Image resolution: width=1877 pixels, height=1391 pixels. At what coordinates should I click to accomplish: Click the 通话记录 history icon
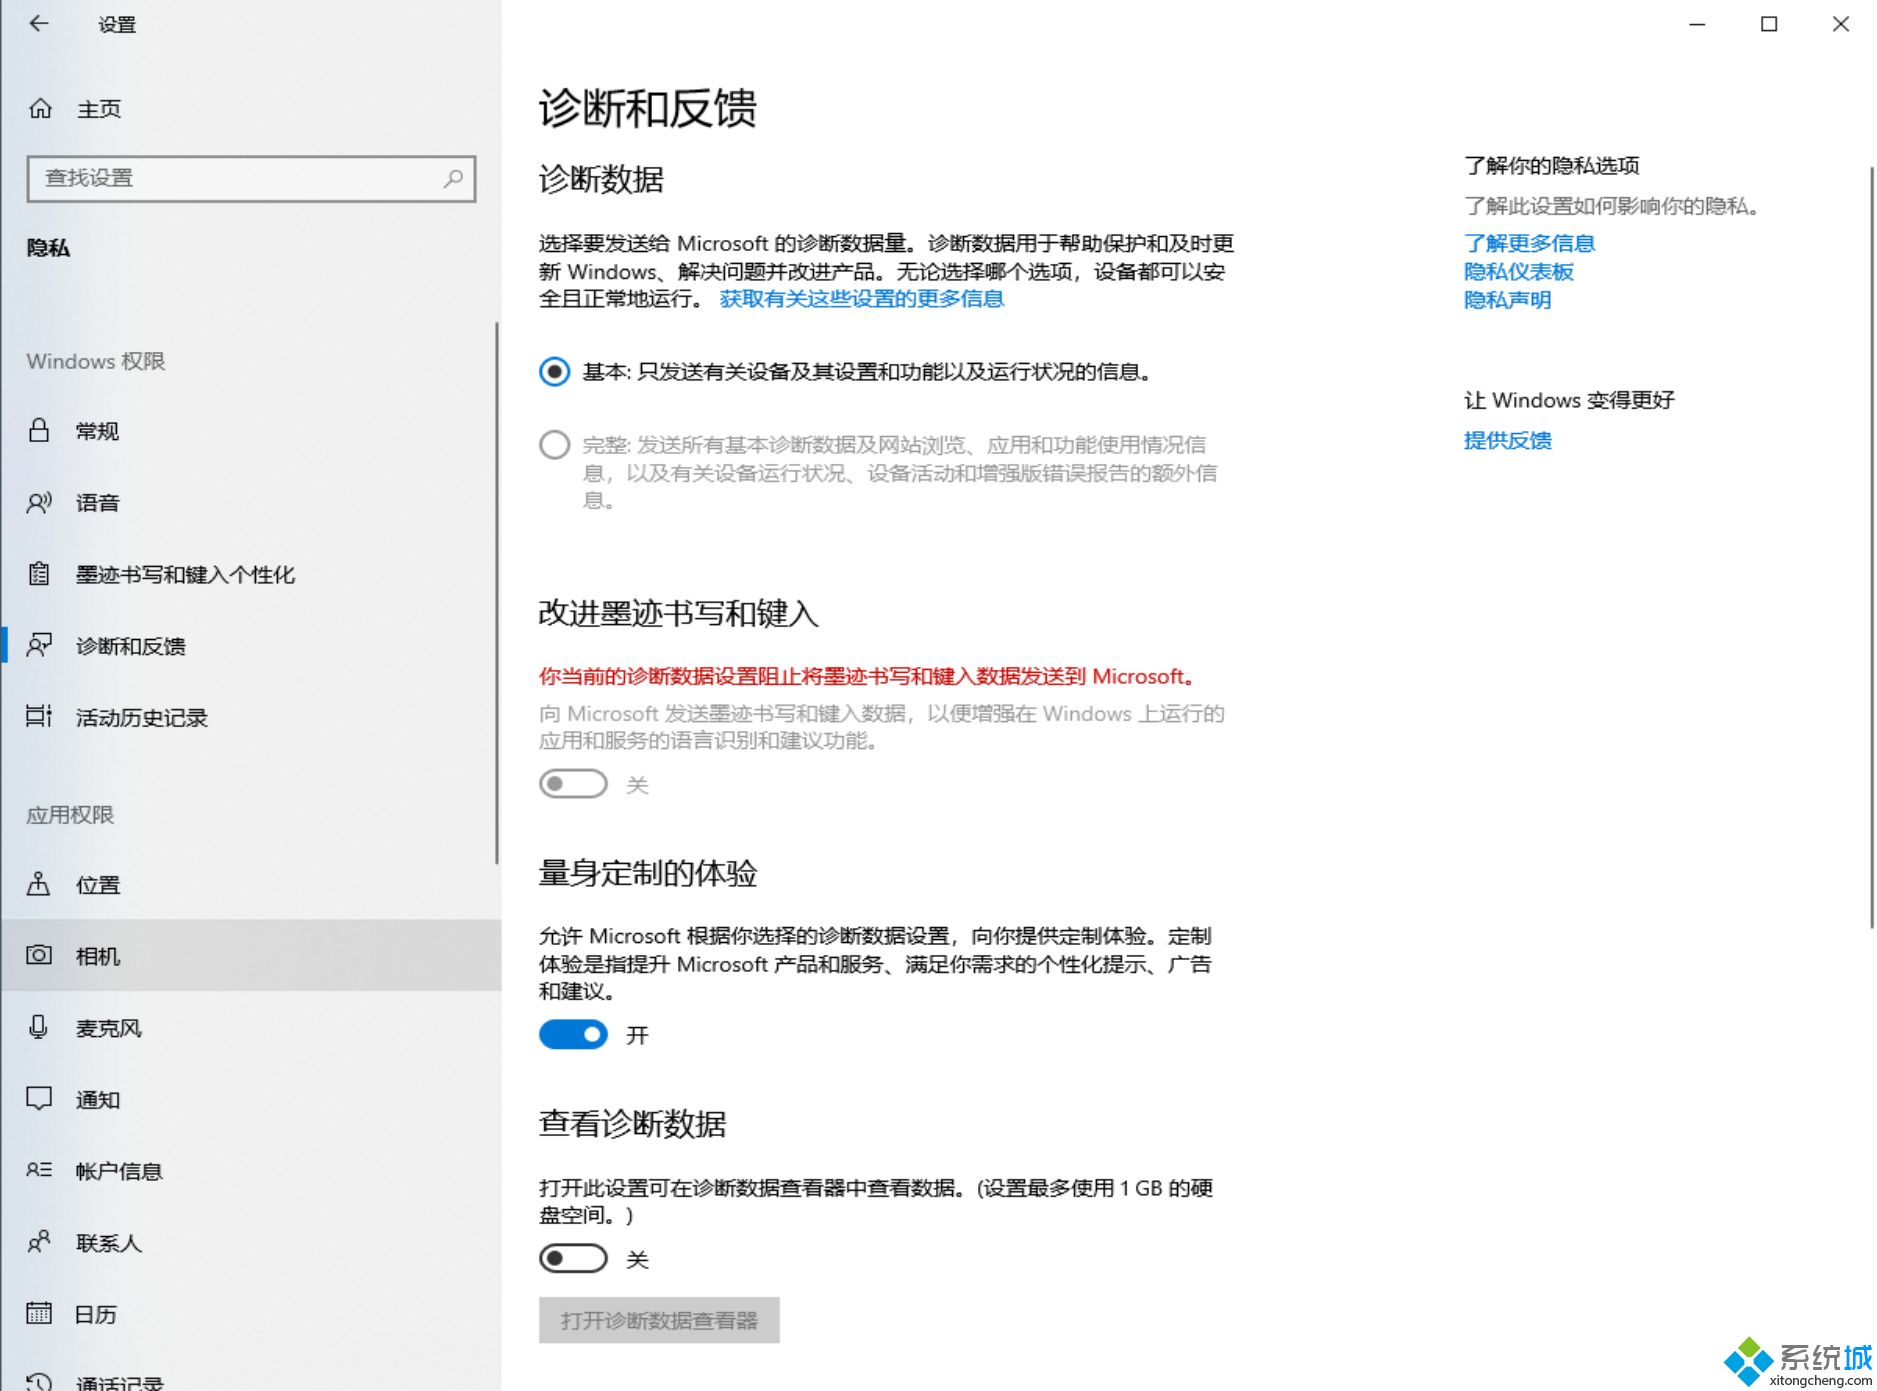pos(39,1382)
